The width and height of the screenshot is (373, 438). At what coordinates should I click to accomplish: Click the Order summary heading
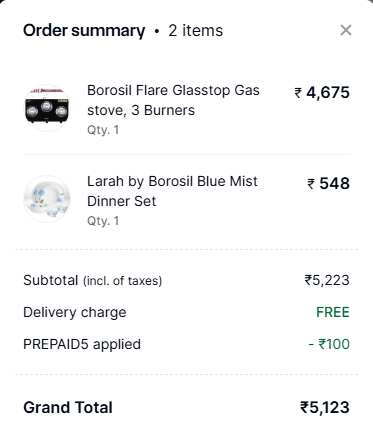[84, 31]
